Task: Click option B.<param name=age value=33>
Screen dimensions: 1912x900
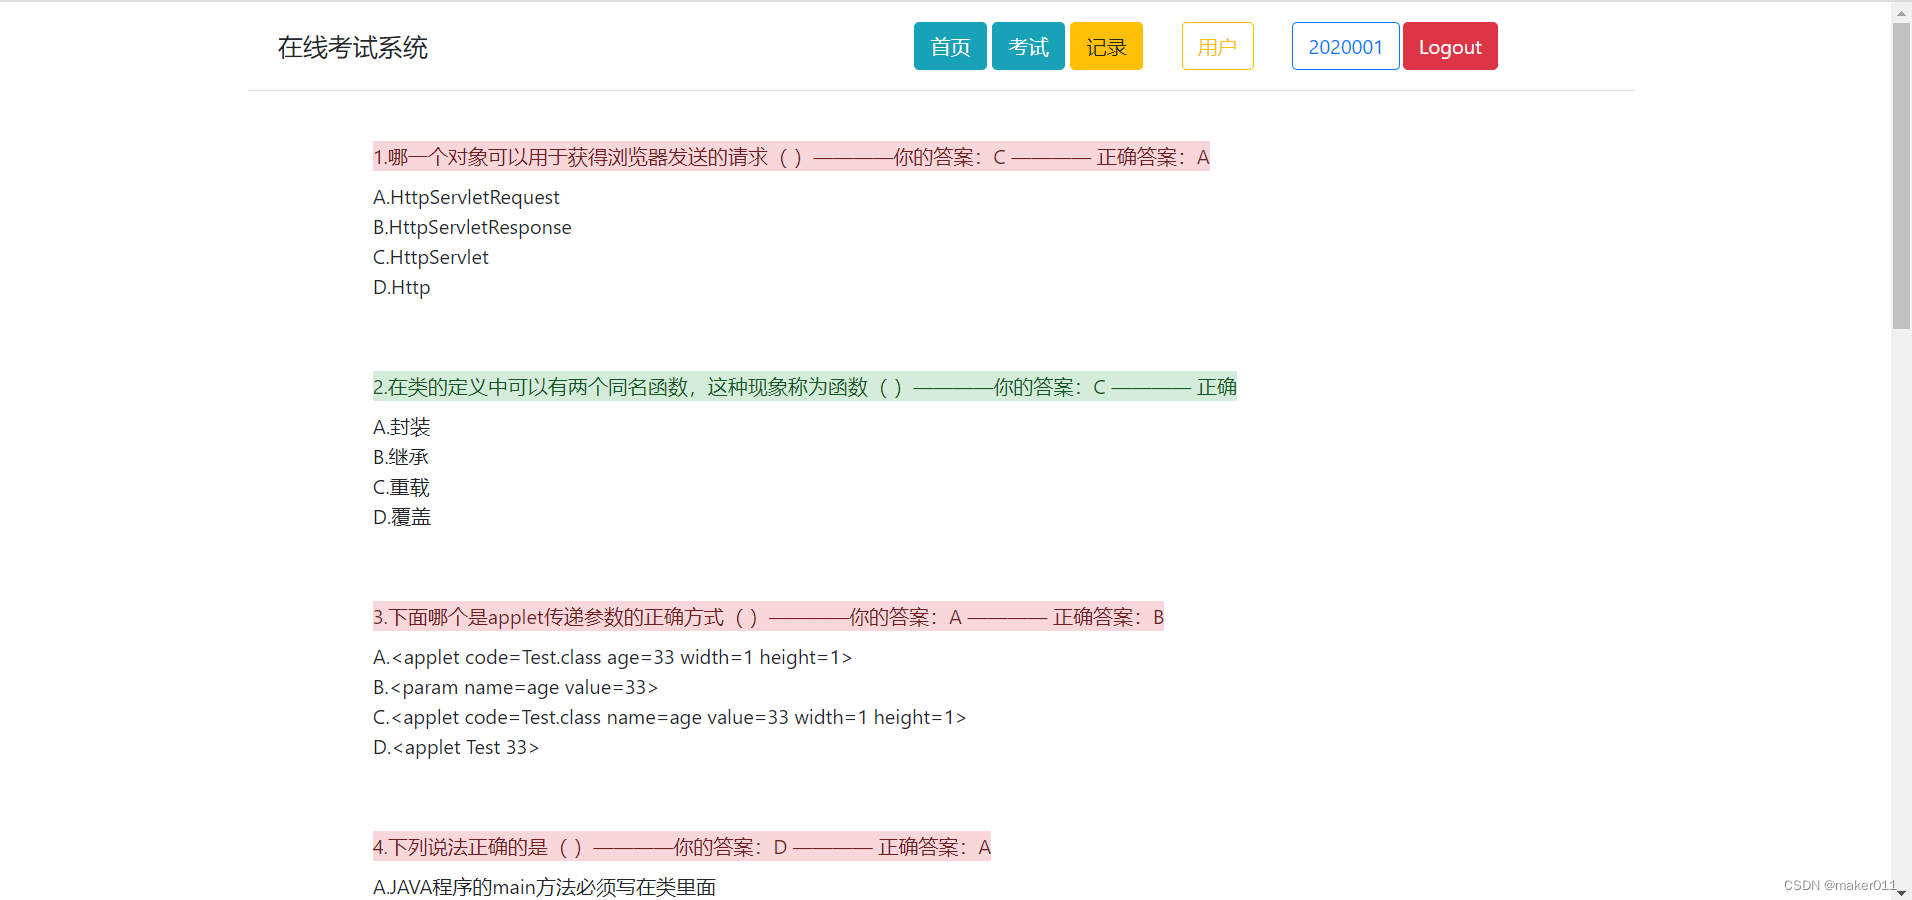Action: click(x=514, y=687)
